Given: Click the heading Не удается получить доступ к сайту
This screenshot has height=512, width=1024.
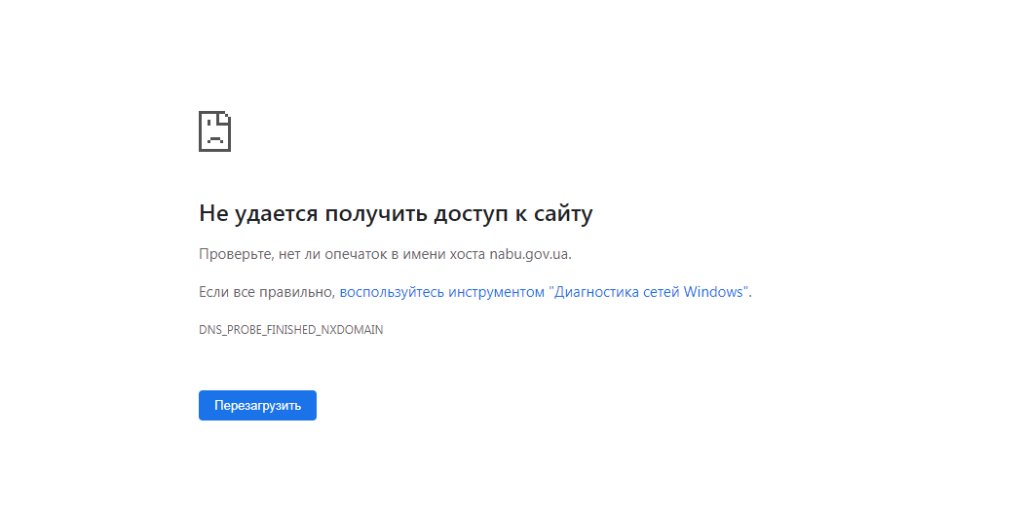Looking at the screenshot, I should [x=396, y=214].
